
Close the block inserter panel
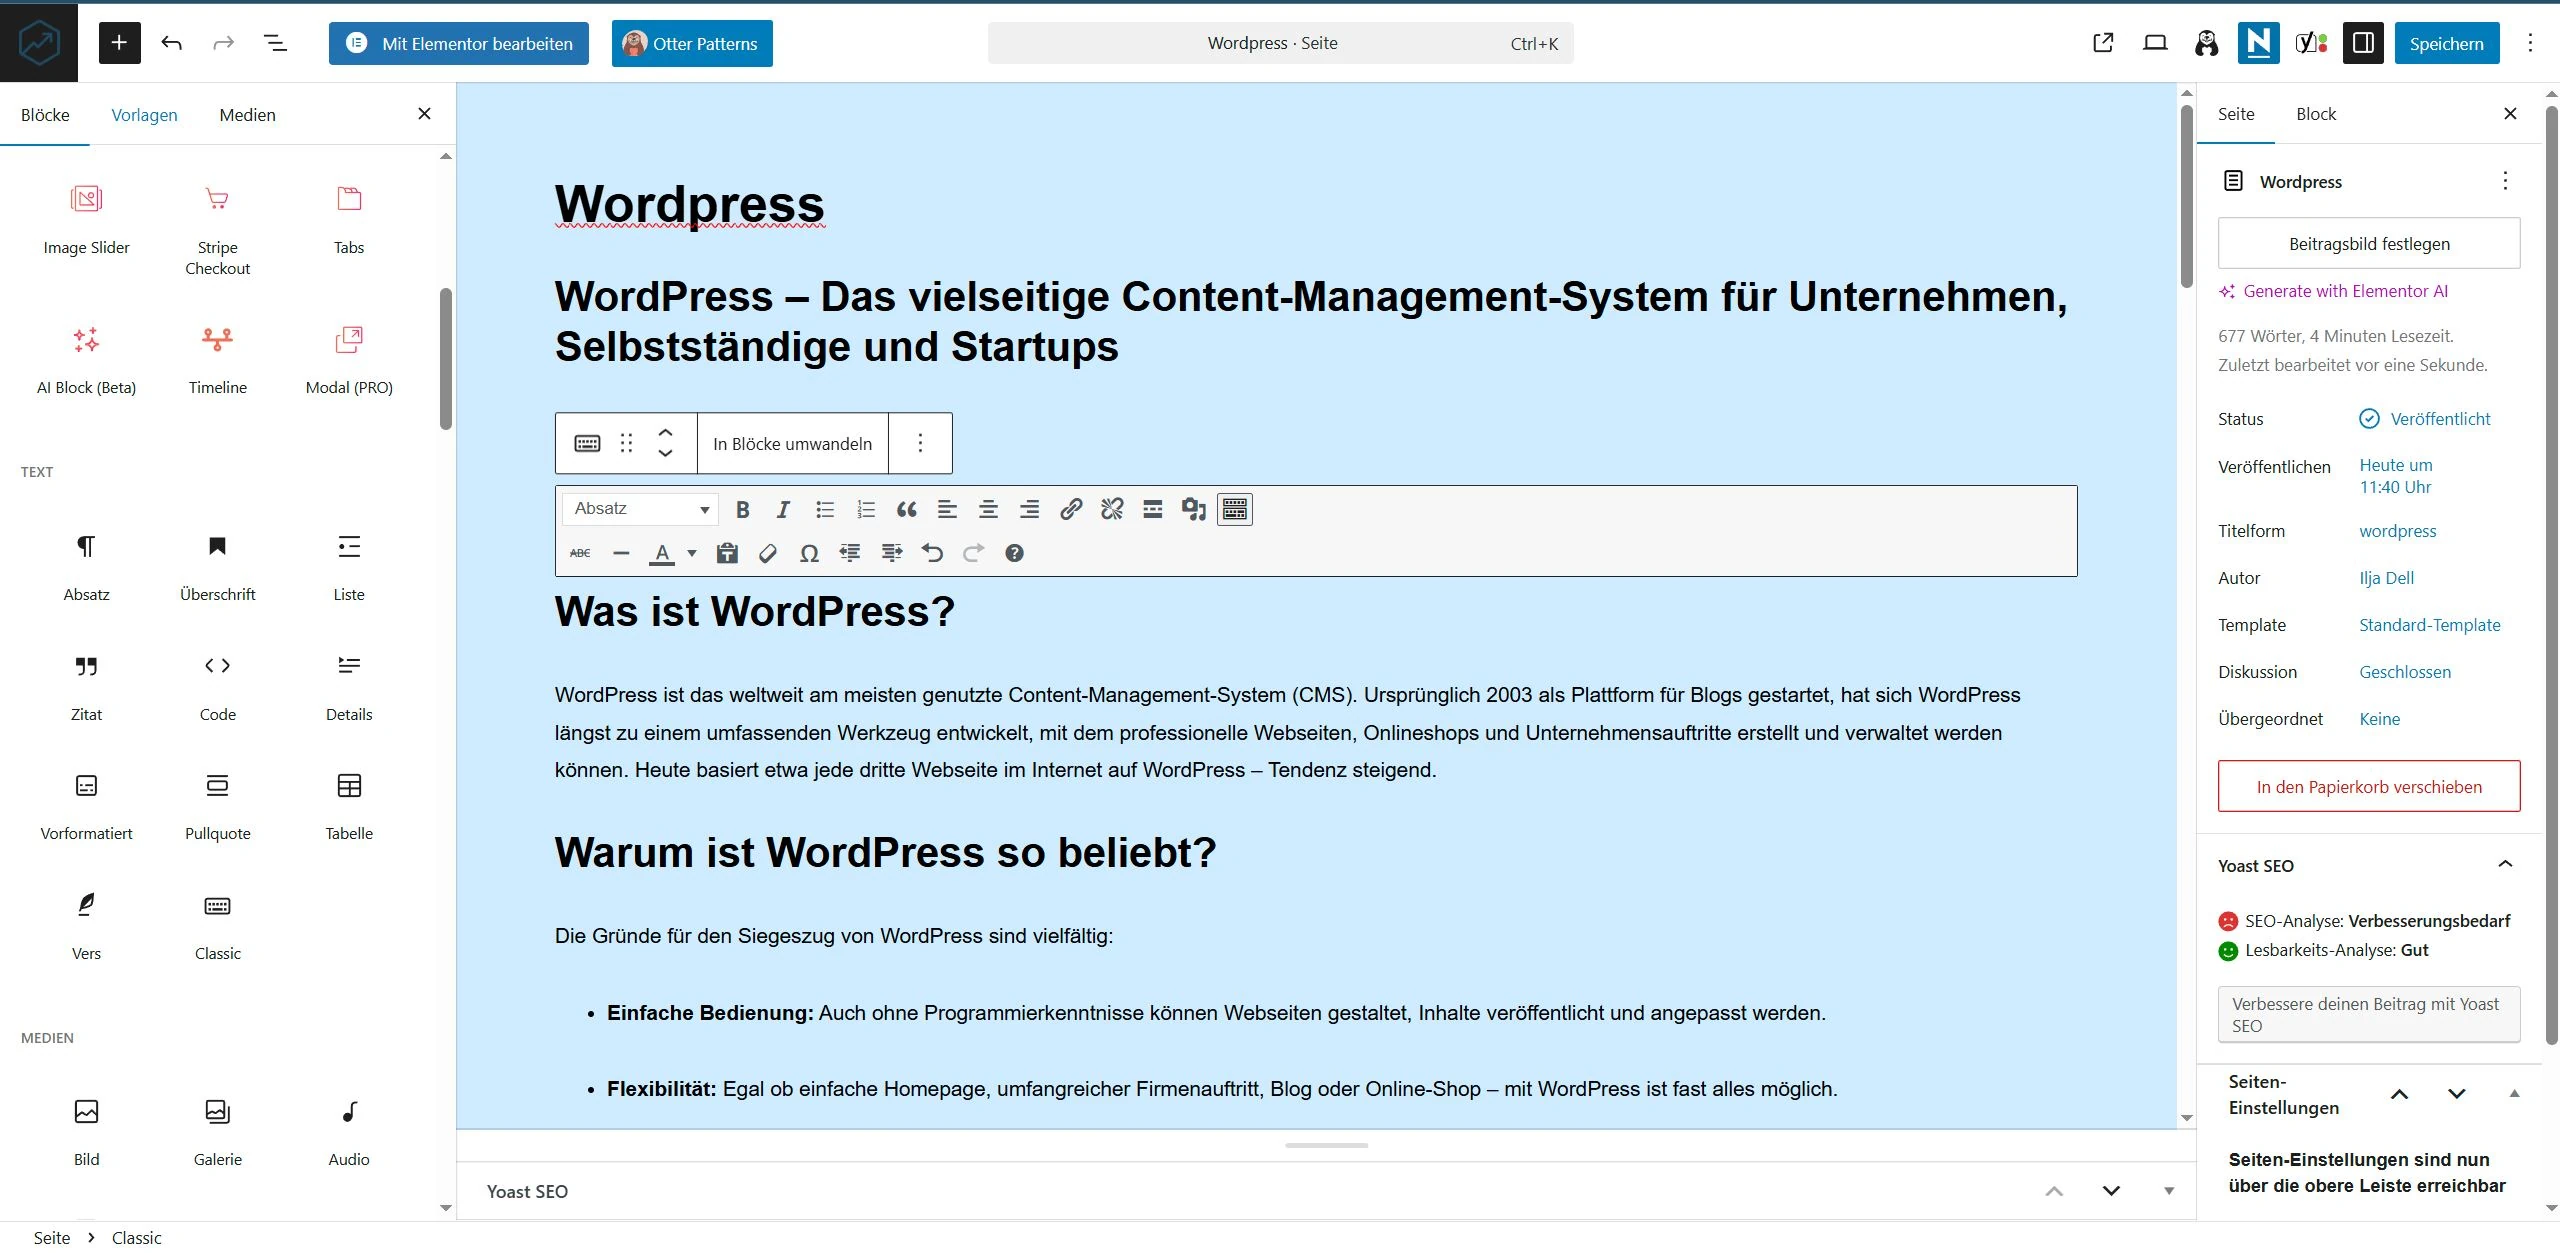pos(424,114)
